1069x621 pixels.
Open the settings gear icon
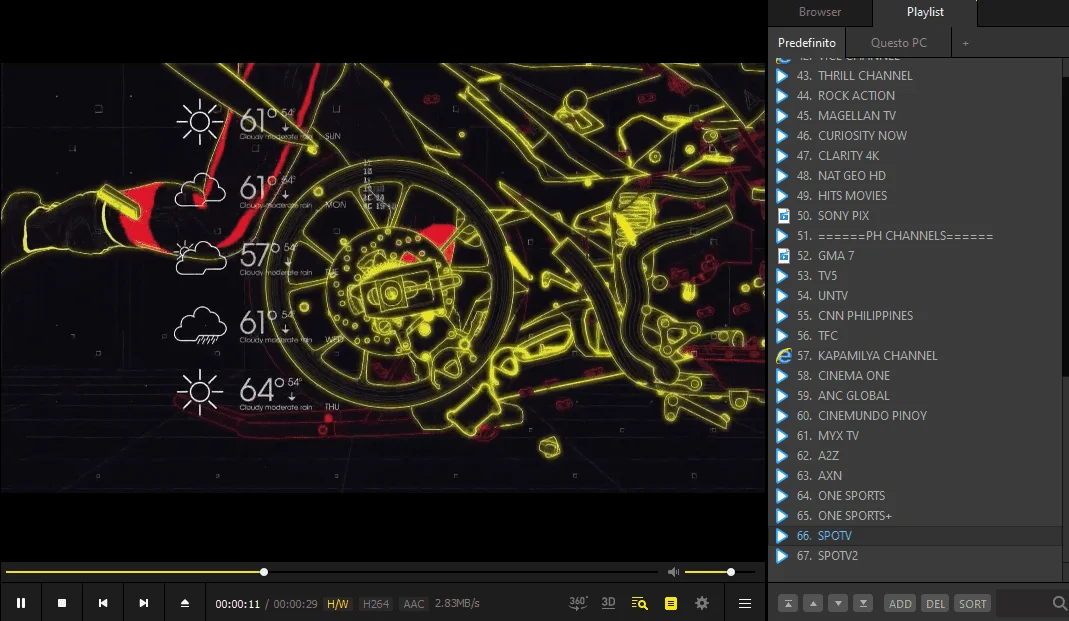tap(702, 603)
